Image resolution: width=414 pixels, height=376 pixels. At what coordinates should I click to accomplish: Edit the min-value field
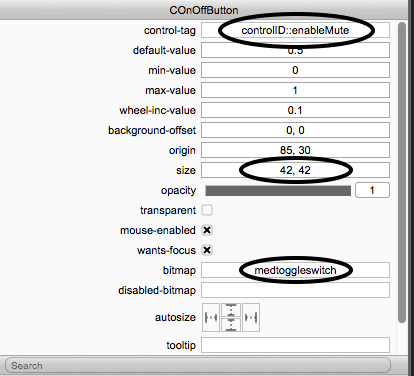coord(295,70)
